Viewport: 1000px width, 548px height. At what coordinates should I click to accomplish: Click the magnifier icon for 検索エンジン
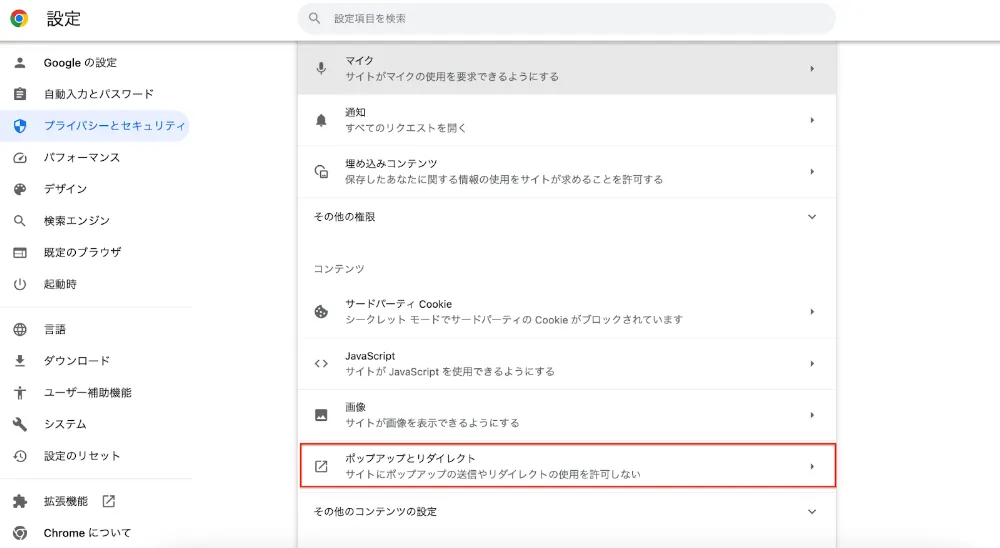pyautogui.click(x=20, y=221)
